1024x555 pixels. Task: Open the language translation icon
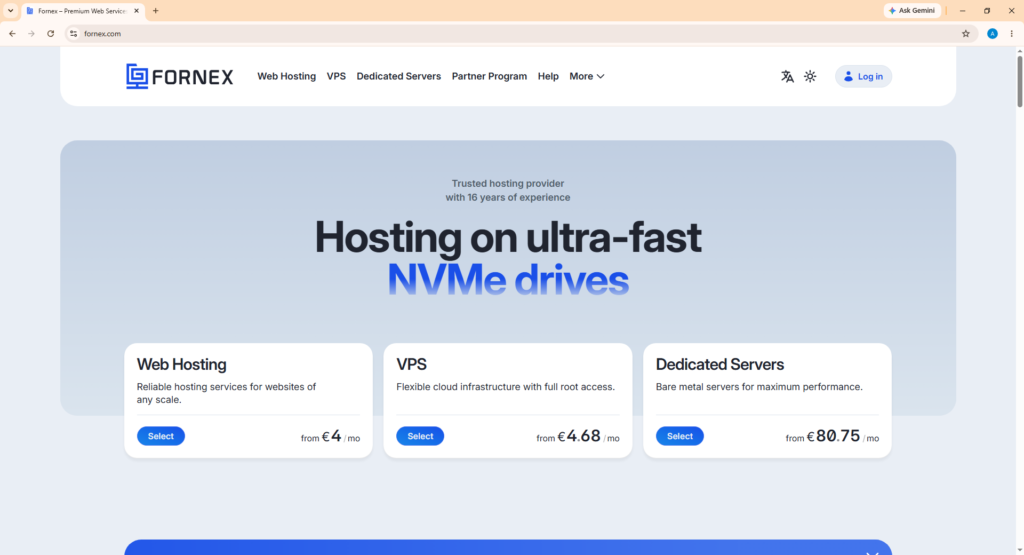coord(787,76)
